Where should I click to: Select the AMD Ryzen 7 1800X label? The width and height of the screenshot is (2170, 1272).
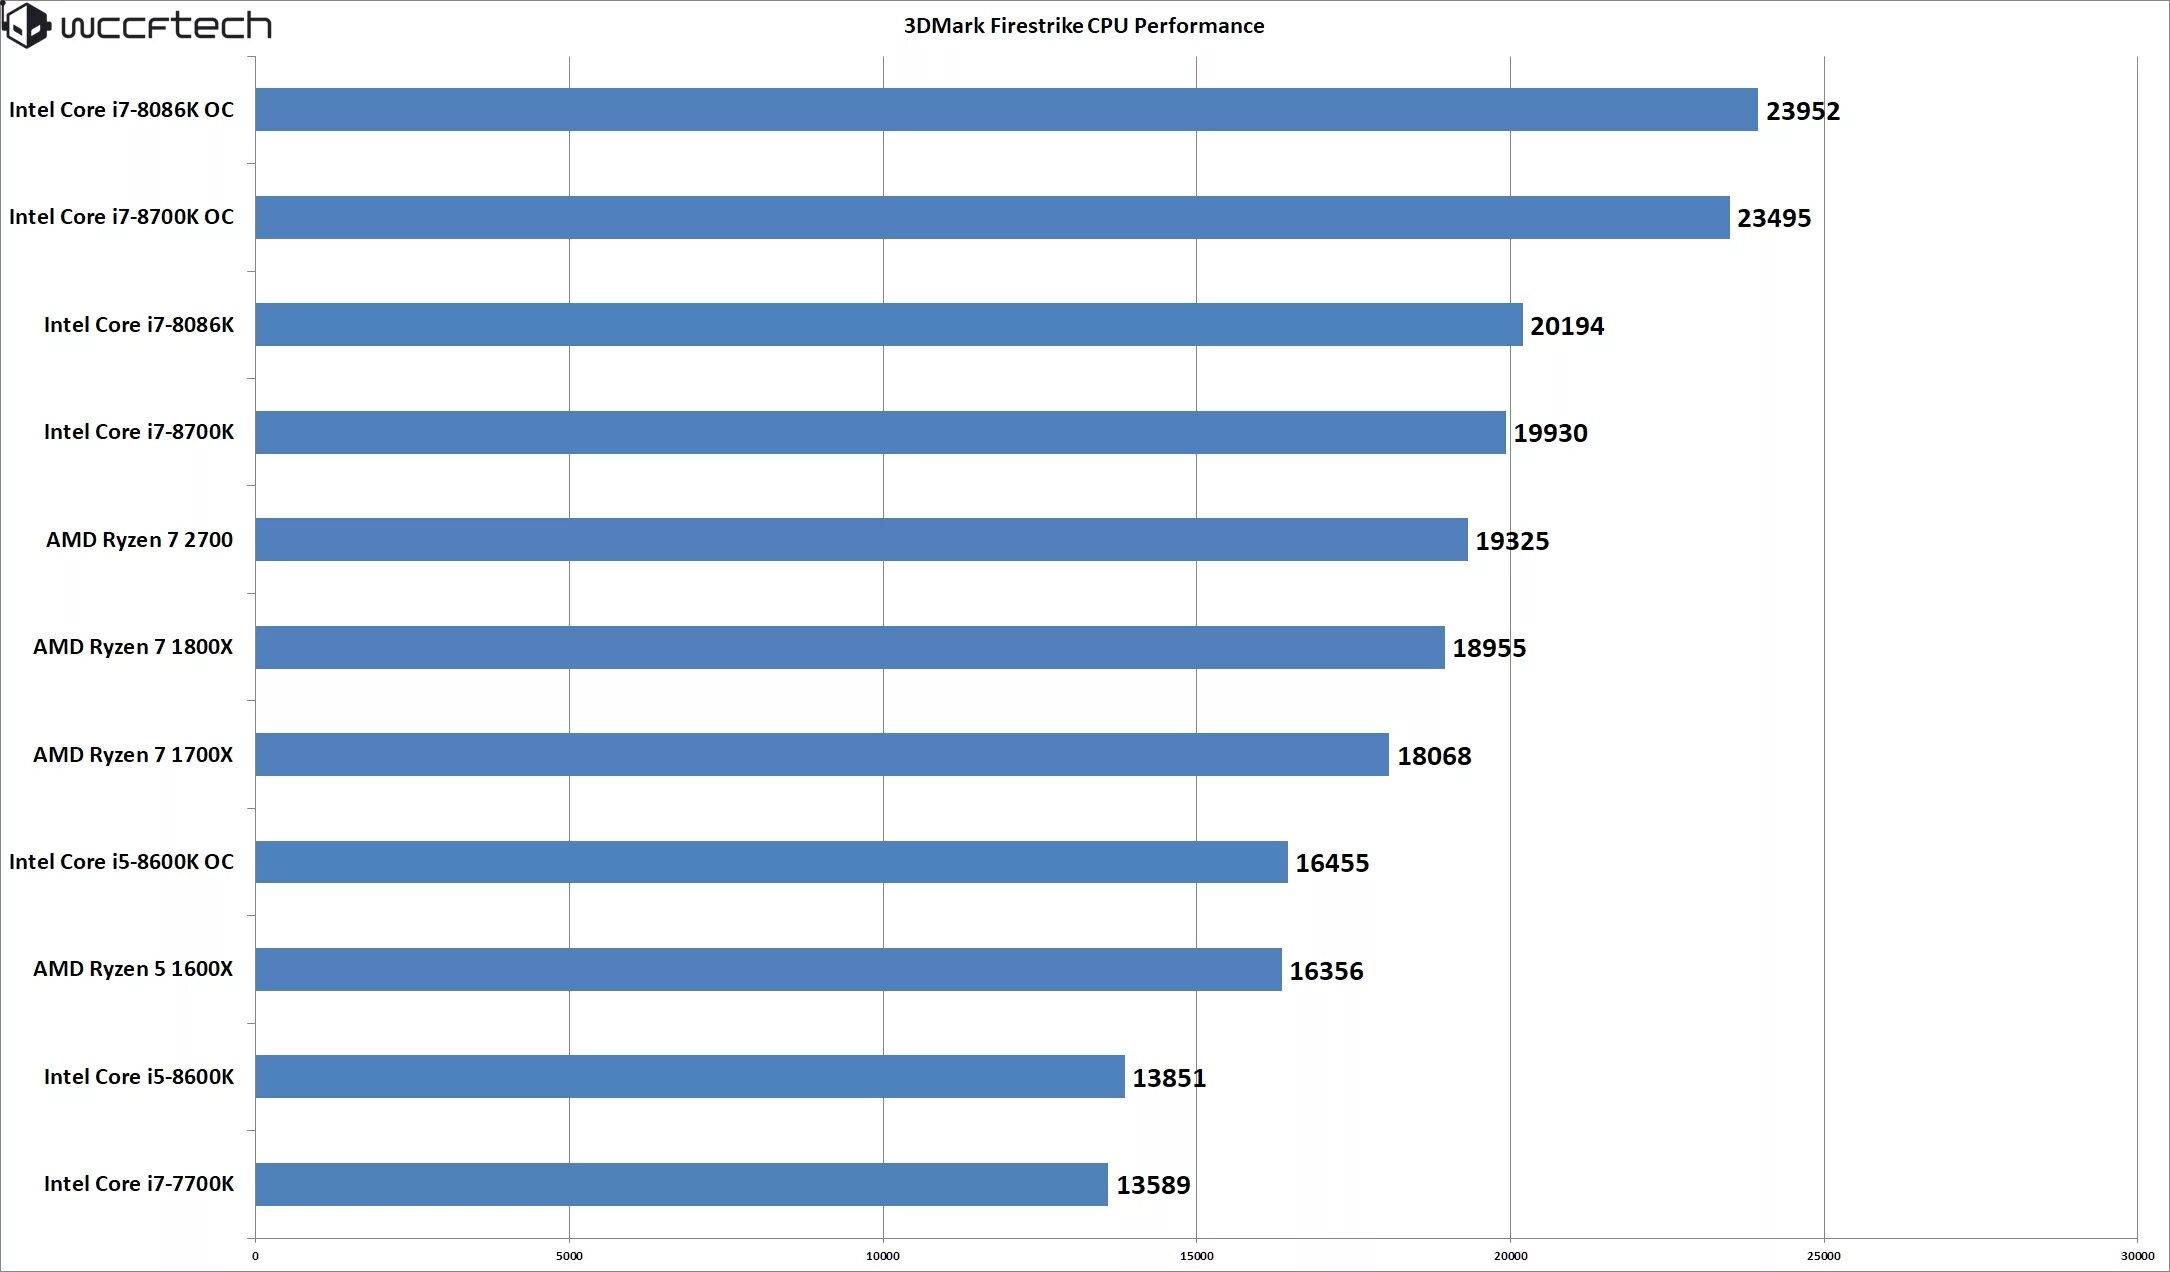[133, 647]
